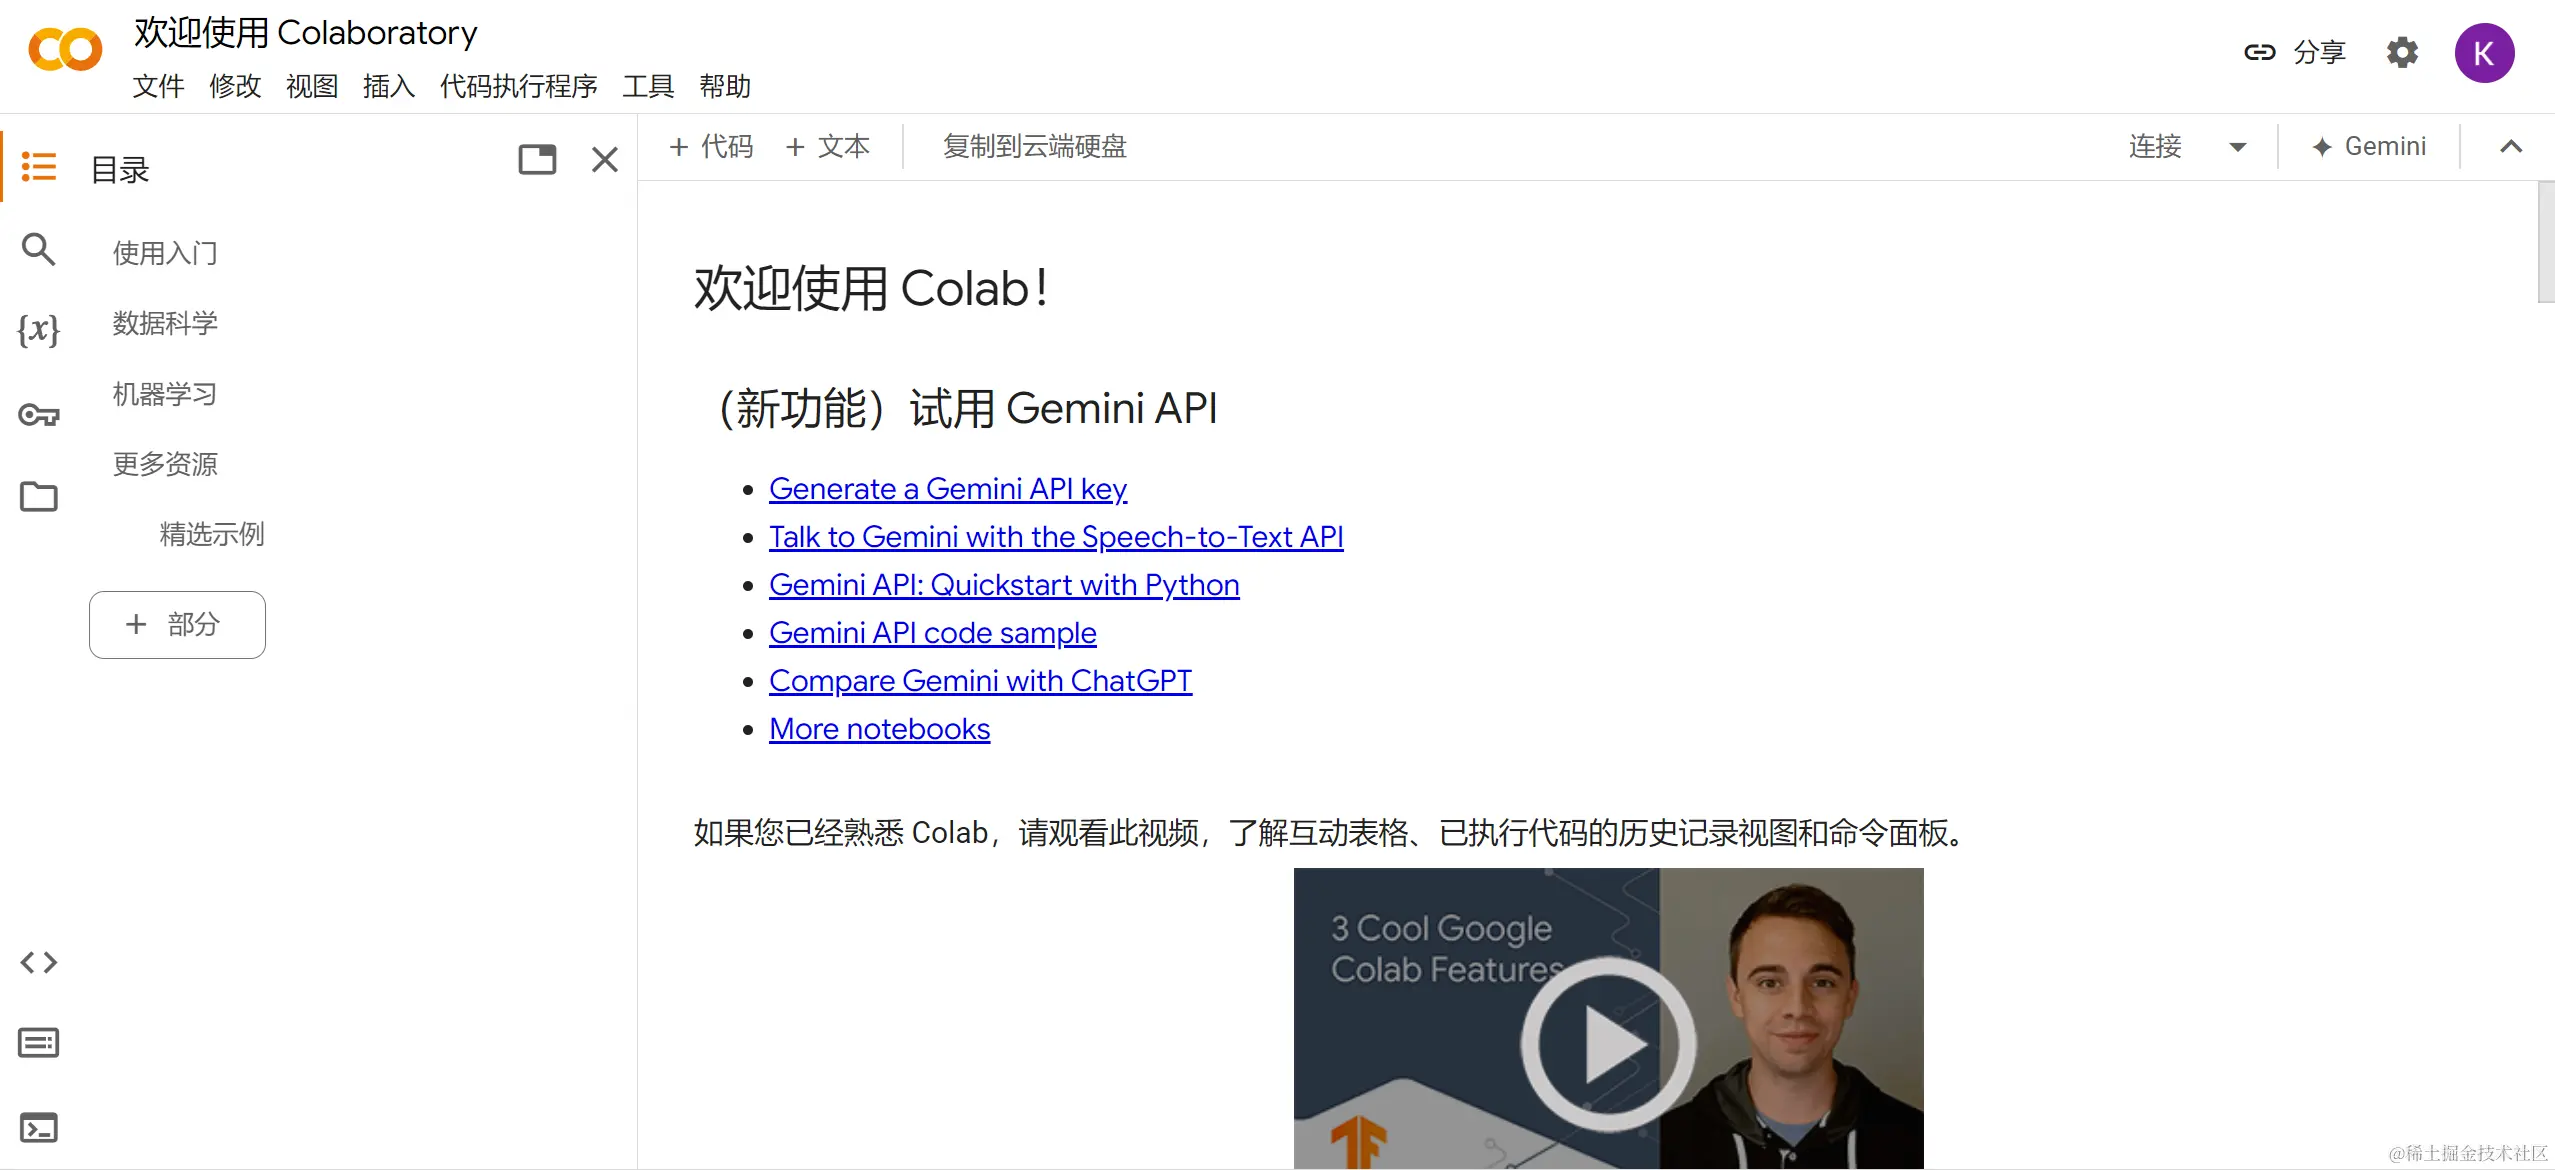Image resolution: width=2555 pixels, height=1170 pixels.
Task: Open the Command palette icon
Action: click(38, 1043)
